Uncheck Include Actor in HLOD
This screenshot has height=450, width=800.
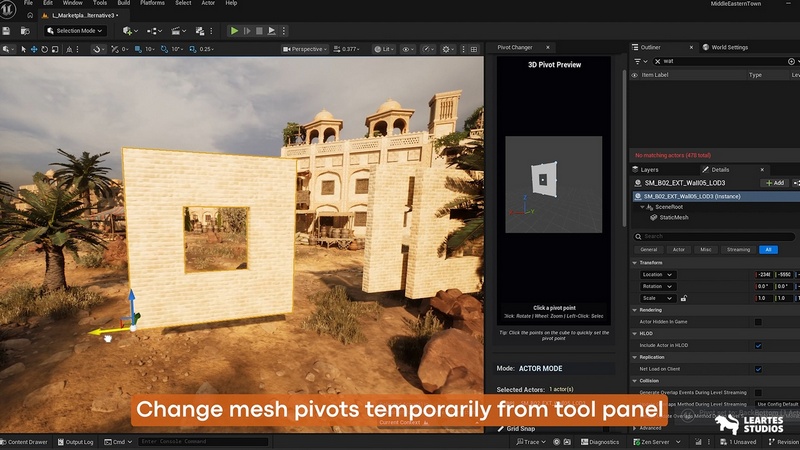758,345
